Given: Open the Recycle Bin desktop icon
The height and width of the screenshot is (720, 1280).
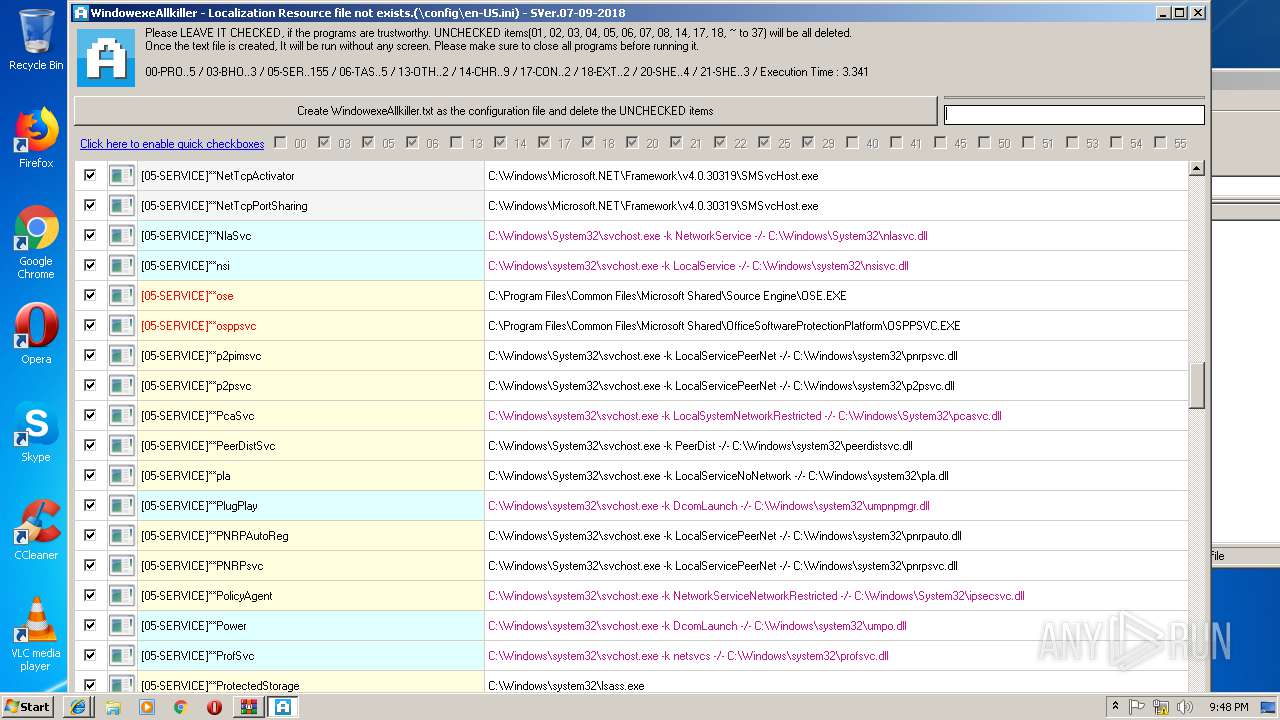Looking at the screenshot, I should point(35,40).
